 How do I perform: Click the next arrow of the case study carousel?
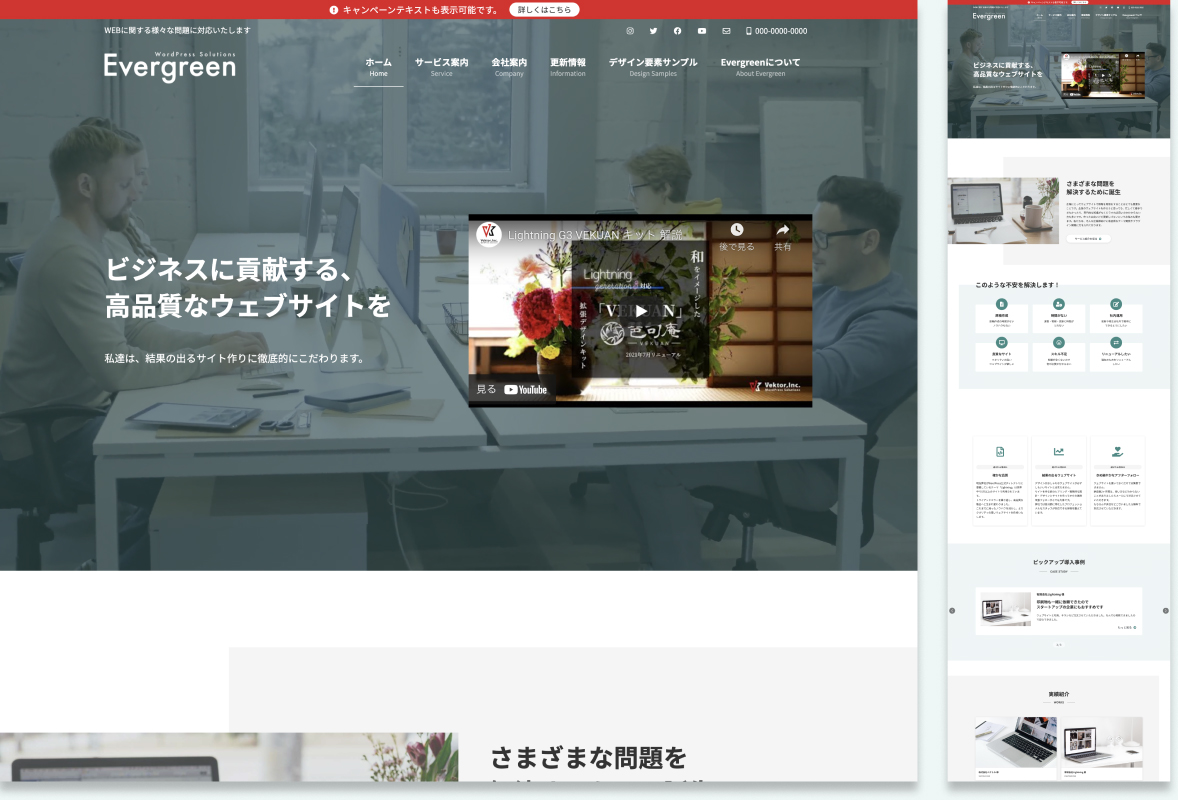pos(1166,611)
